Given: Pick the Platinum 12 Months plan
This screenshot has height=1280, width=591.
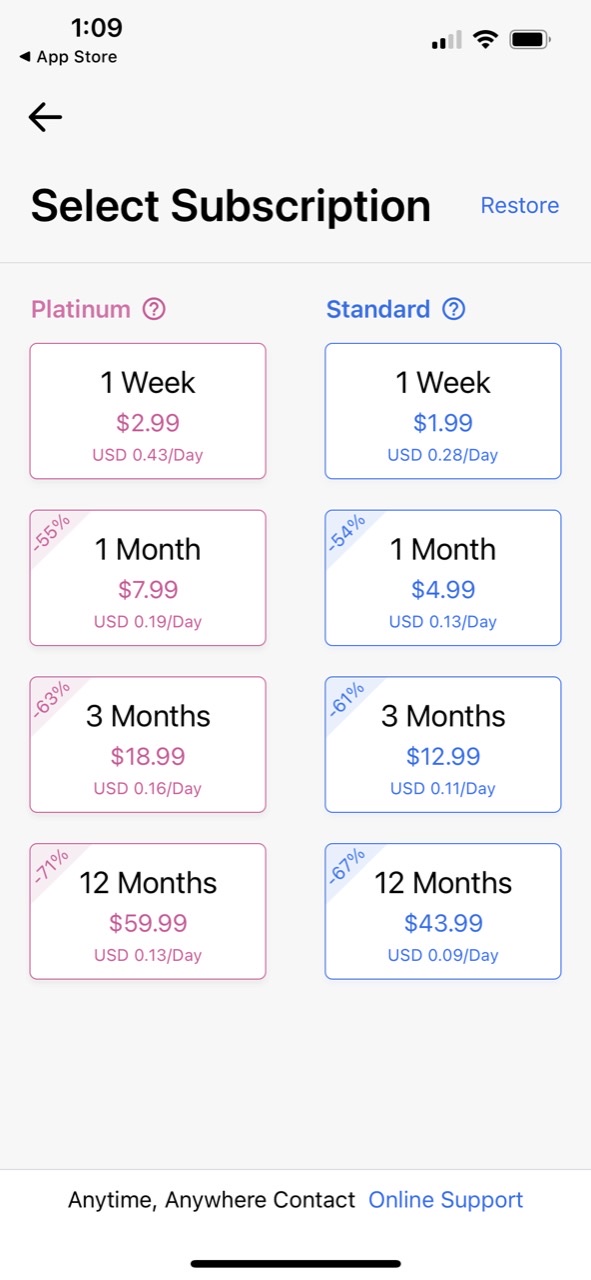Looking at the screenshot, I should pos(147,911).
